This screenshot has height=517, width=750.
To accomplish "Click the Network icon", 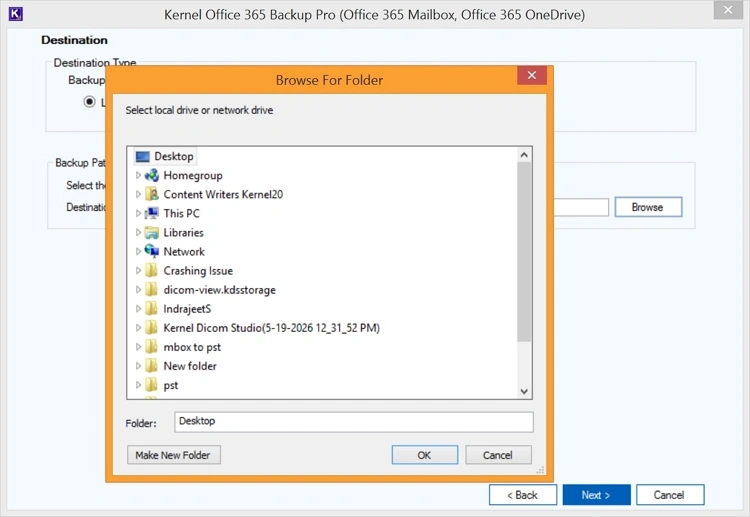I will pos(152,251).
